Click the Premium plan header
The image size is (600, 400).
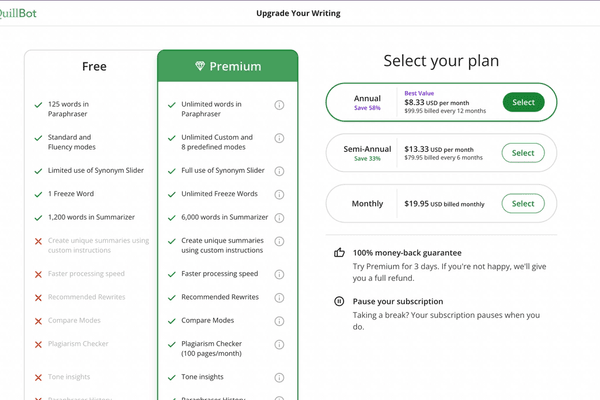click(228, 67)
